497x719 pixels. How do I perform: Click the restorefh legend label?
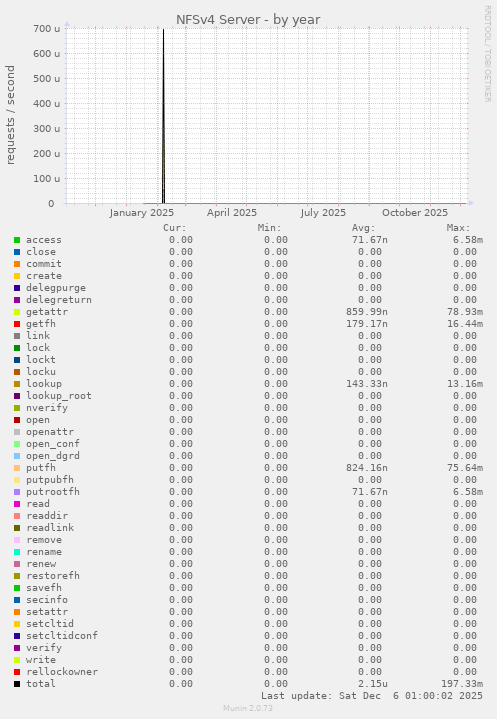(x=53, y=575)
